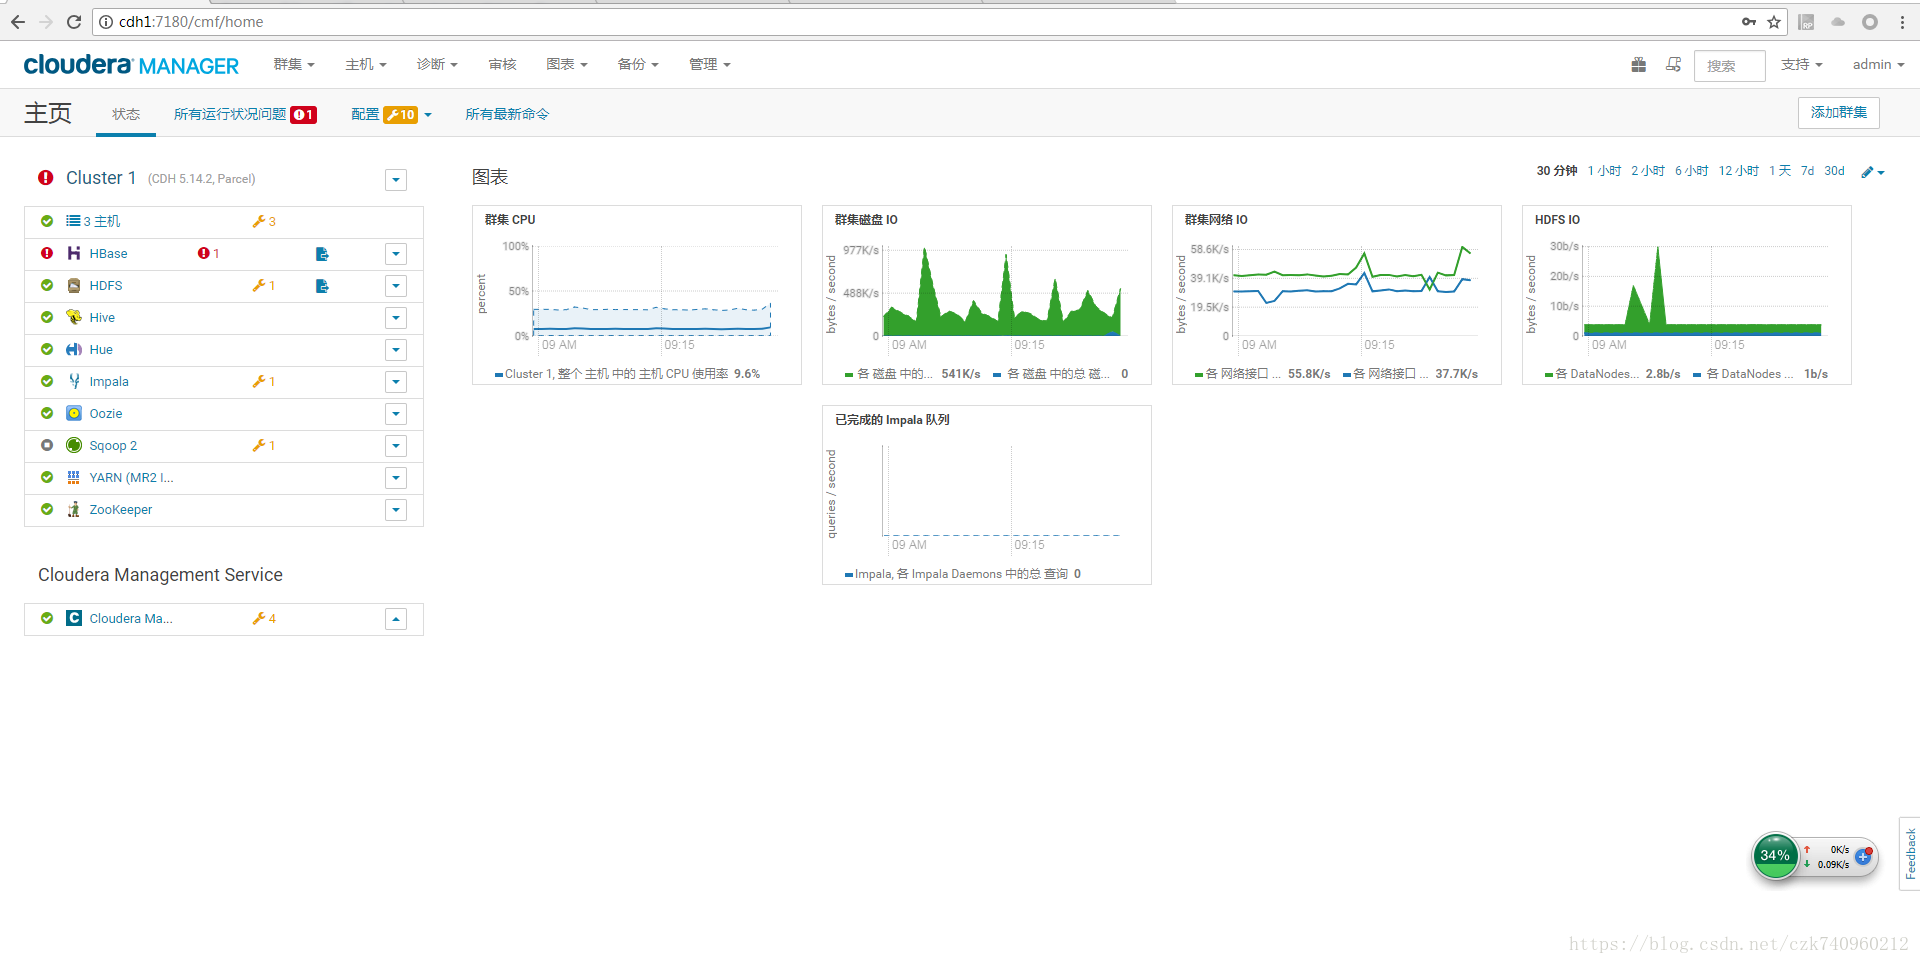Open the 审核 page
Screen dimensions: 1920x964
(502, 64)
